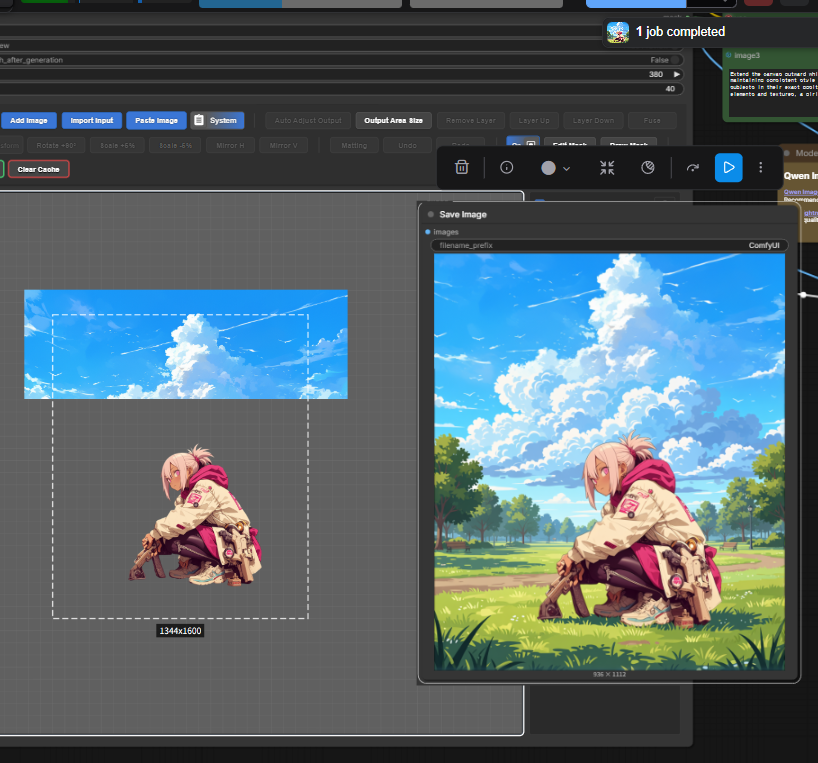Screen dimensions: 818x763
Task: Increment the 380 value using right arrow
Action: (x=677, y=74)
